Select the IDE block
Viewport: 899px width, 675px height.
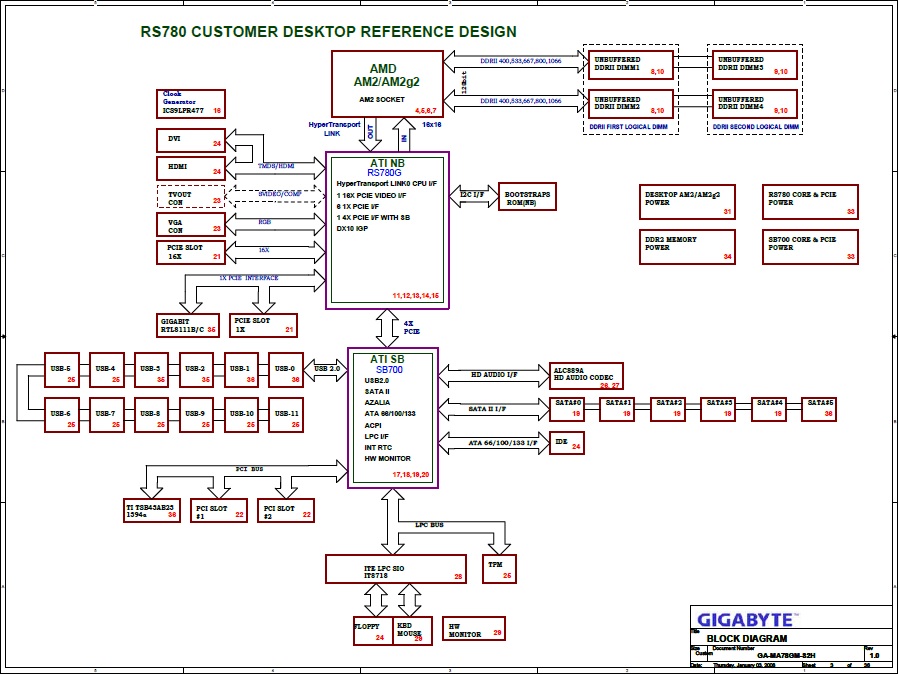coord(566,443)
